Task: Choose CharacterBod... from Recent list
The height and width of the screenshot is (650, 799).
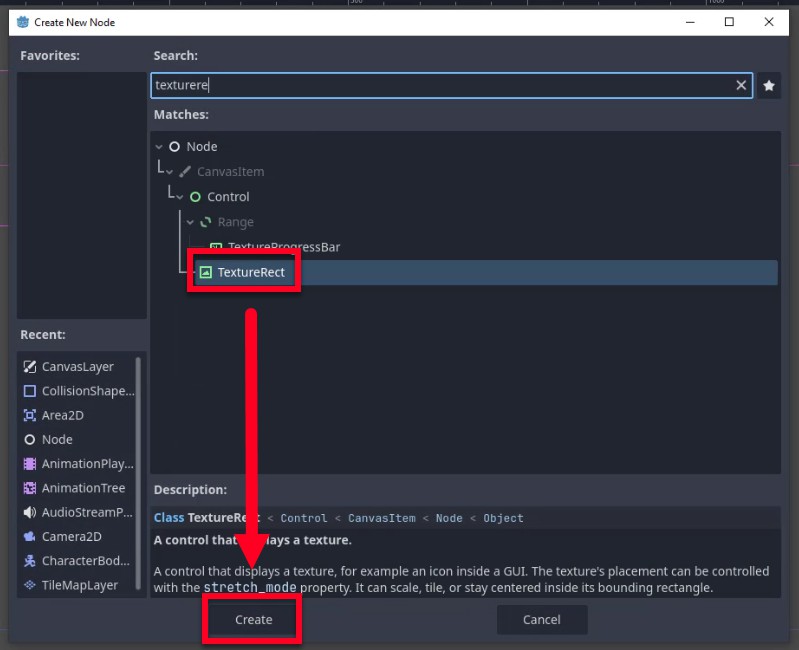Action: [77, 561]
